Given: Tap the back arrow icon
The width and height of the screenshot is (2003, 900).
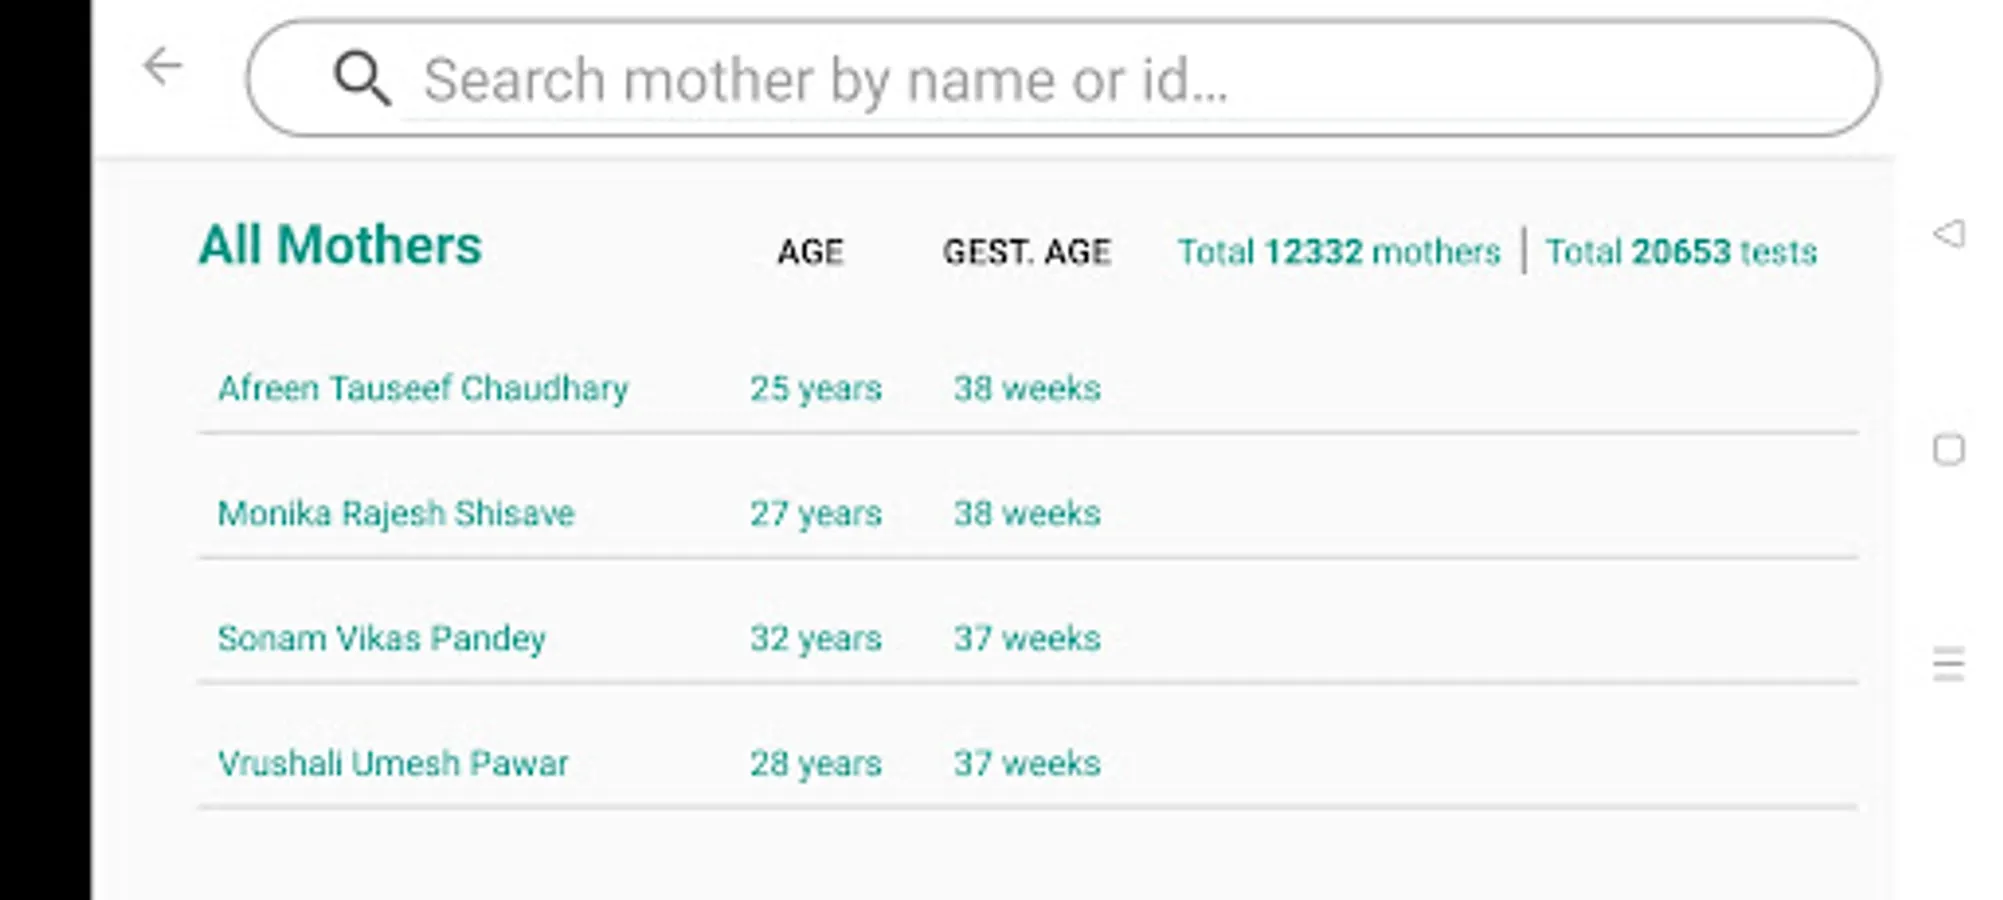Looking at the screenshot, I should click(x=163, y=68).
